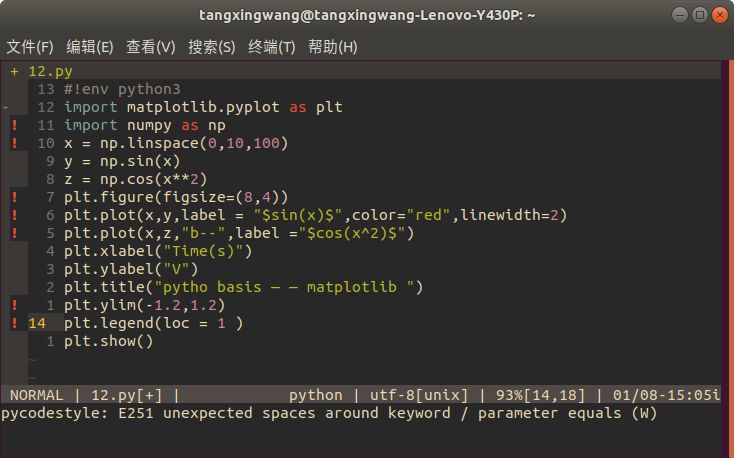The height and width of the screenshot is (458, 734).
Task: Click 'import matplotlib.pyplot as plt' line
Action: click(203, 107)
